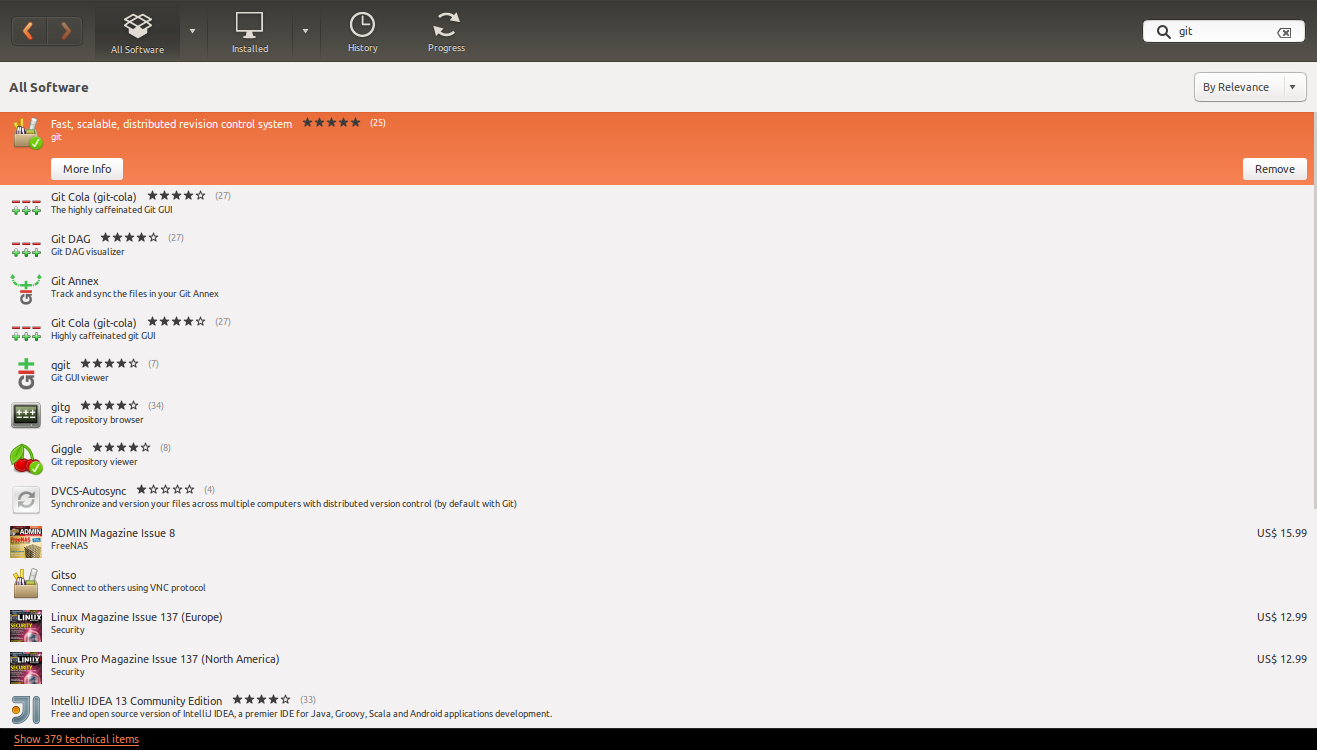The image size is (1317, 750).
Task: Click the star rating for Giggle
Action: [121, 448]
